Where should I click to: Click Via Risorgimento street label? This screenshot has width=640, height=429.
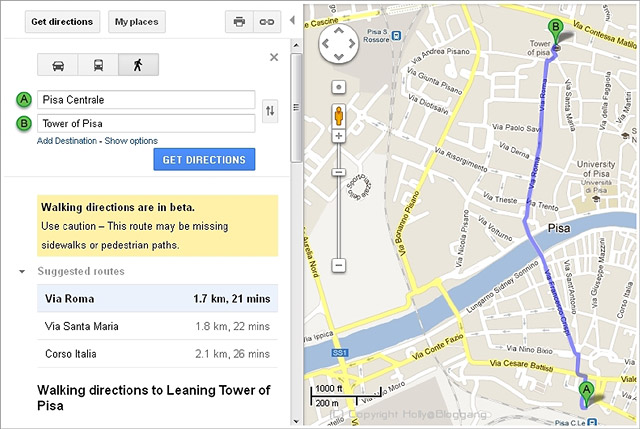(x=460, y=159)
